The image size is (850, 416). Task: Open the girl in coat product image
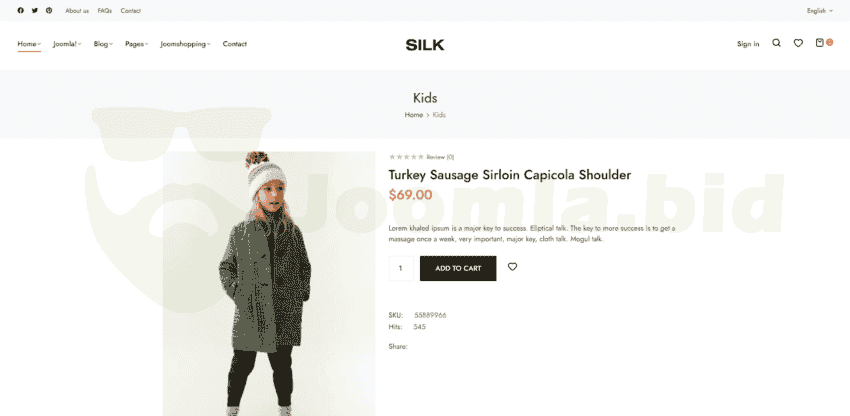pyautogui.click(x=269, y=284)
